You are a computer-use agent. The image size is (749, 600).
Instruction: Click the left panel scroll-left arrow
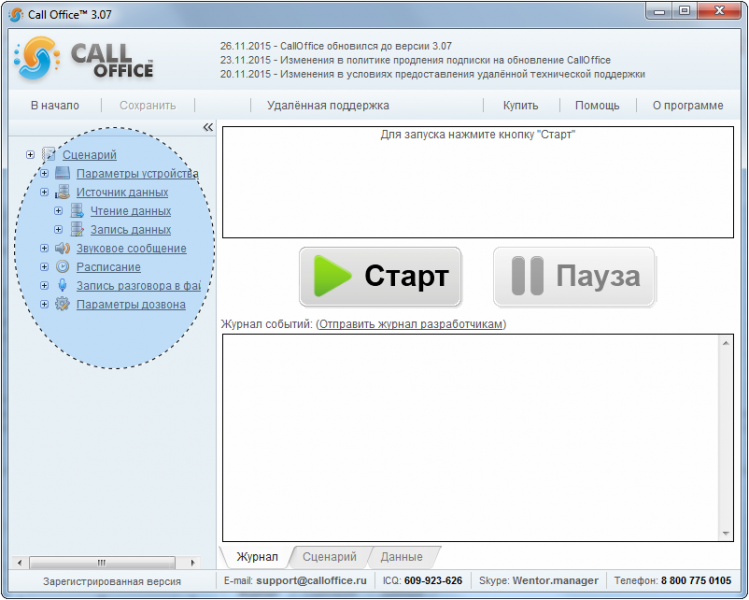point(19,562)
